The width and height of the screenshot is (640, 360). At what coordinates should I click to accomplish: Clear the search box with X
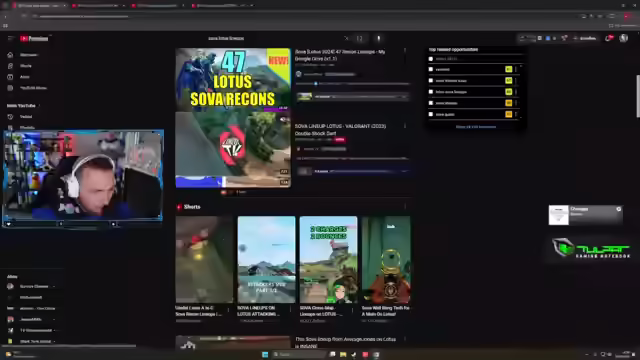346,38
